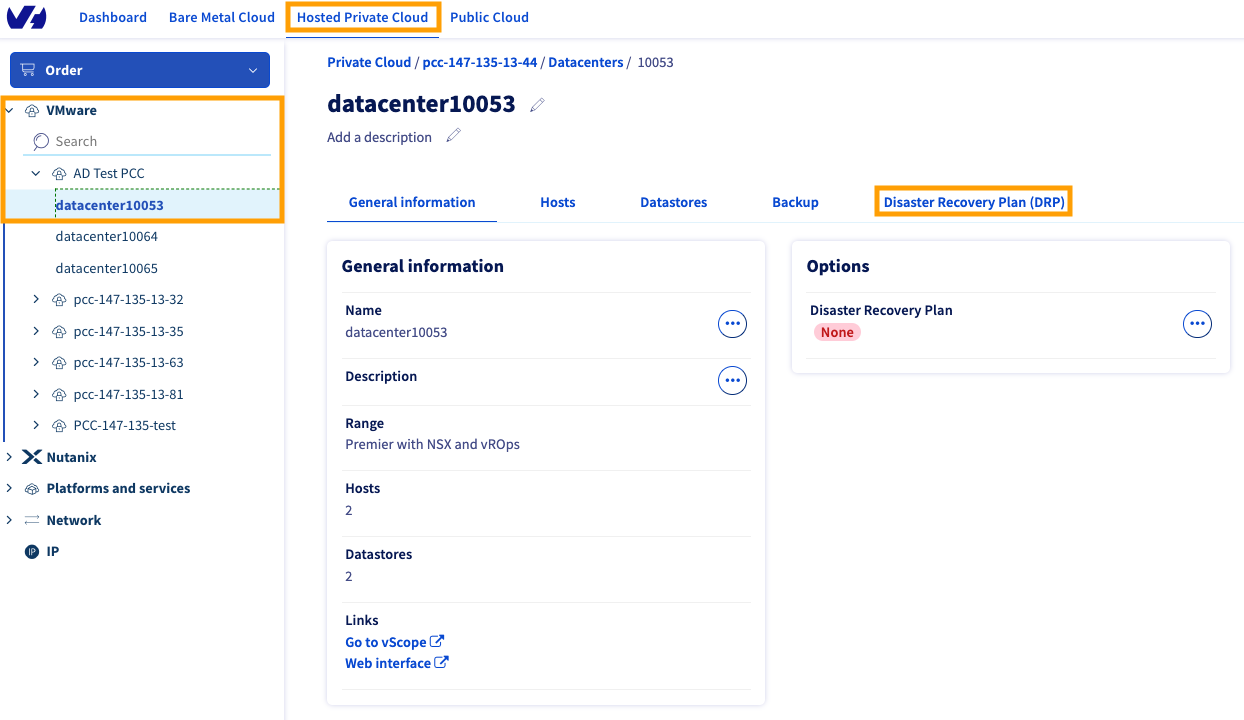Open Disaster Recovery Plan (DRP) tab

point(974,202)
